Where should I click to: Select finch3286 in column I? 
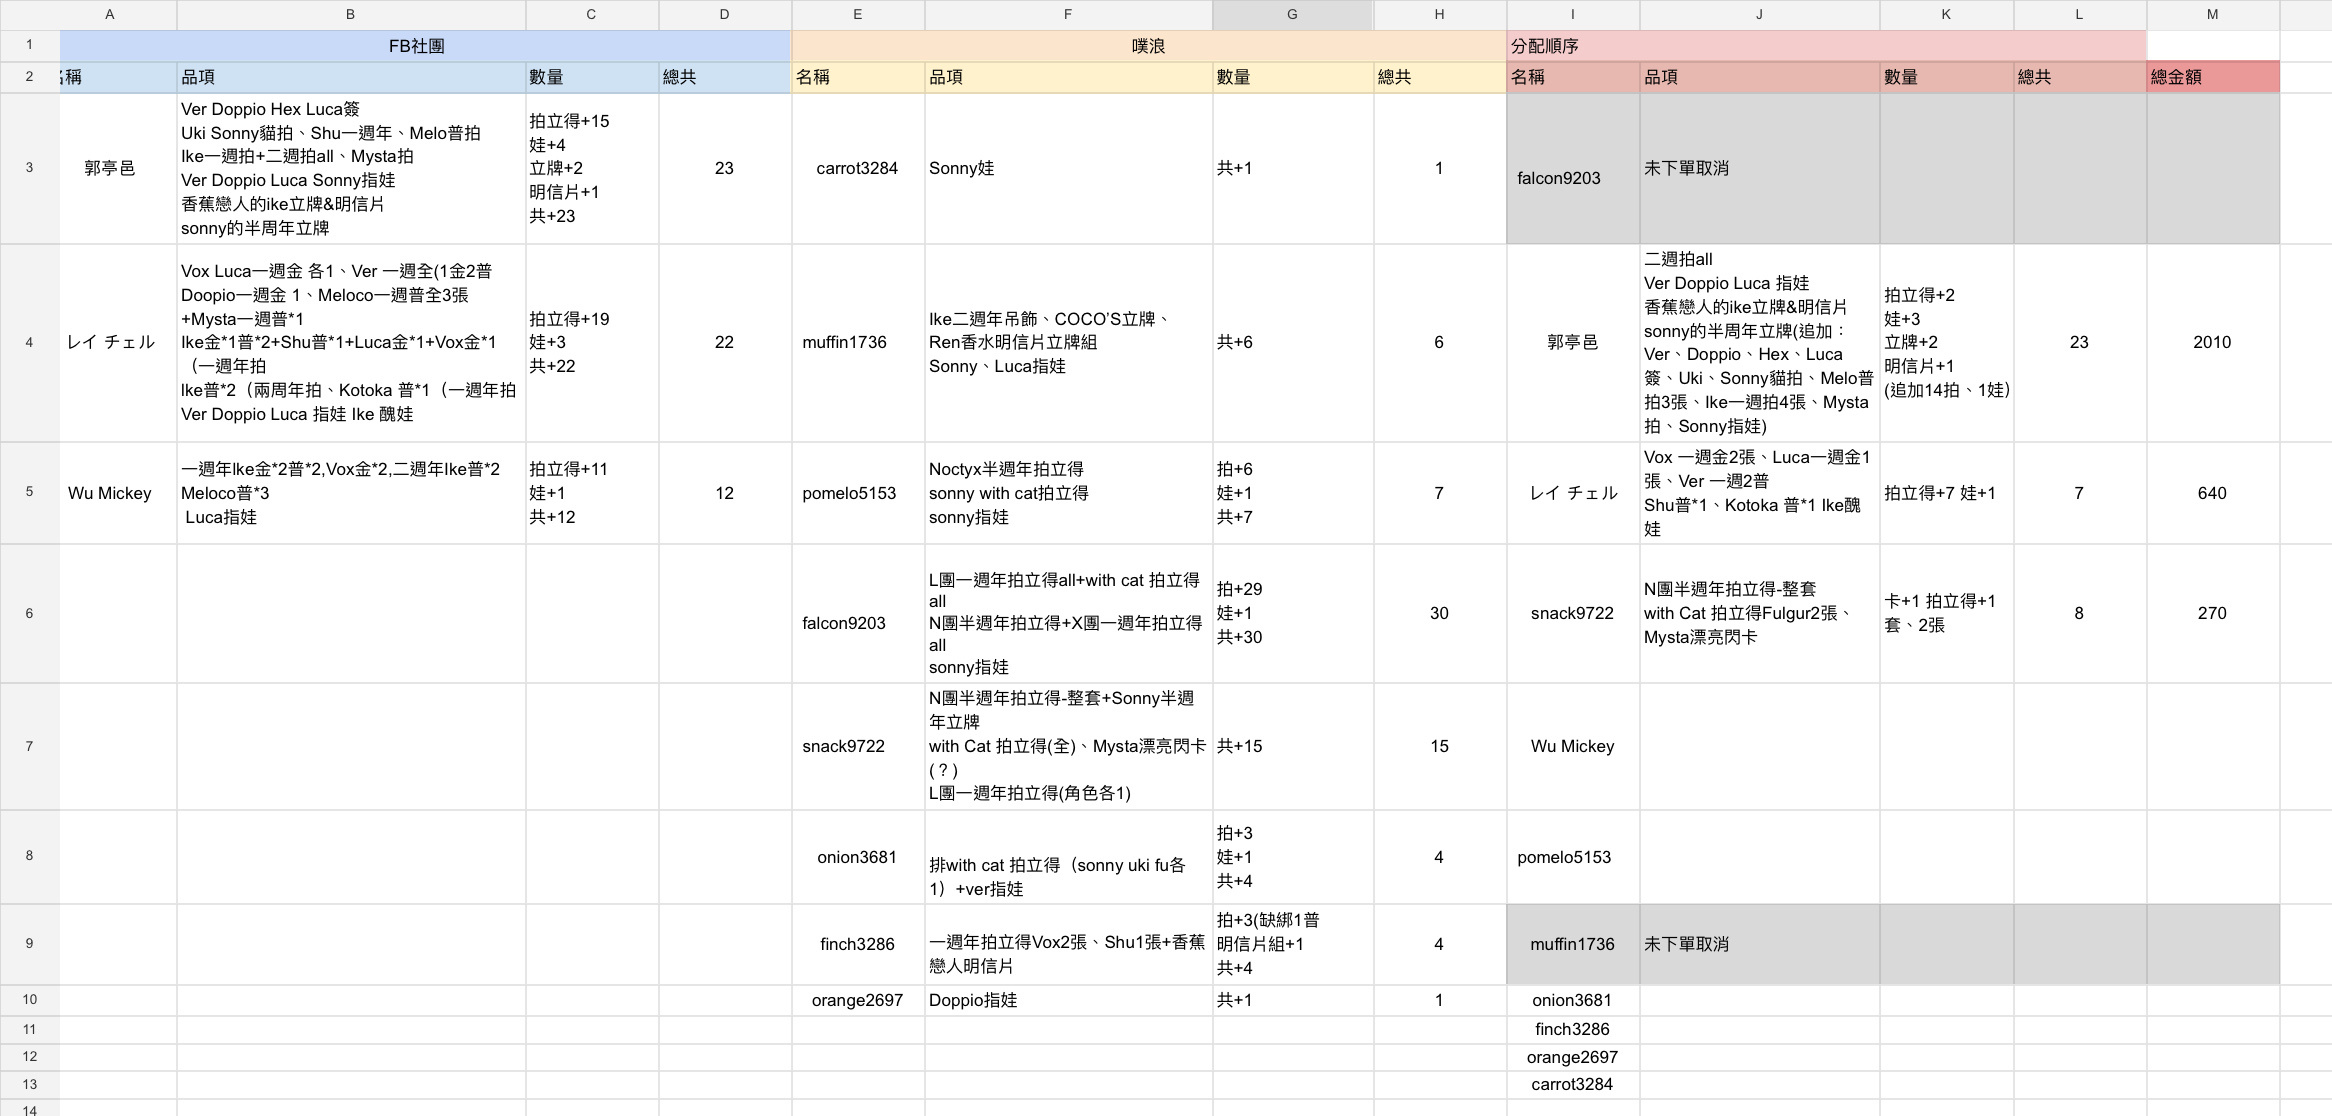[x=1573, y=1029]
